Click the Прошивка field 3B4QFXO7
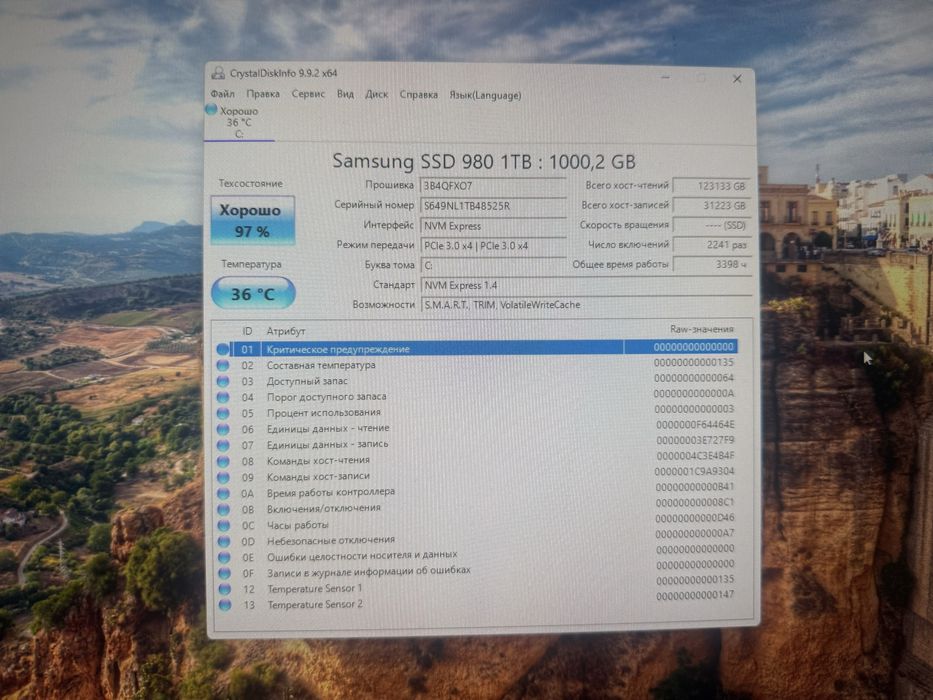 click(x=493, y=186)
